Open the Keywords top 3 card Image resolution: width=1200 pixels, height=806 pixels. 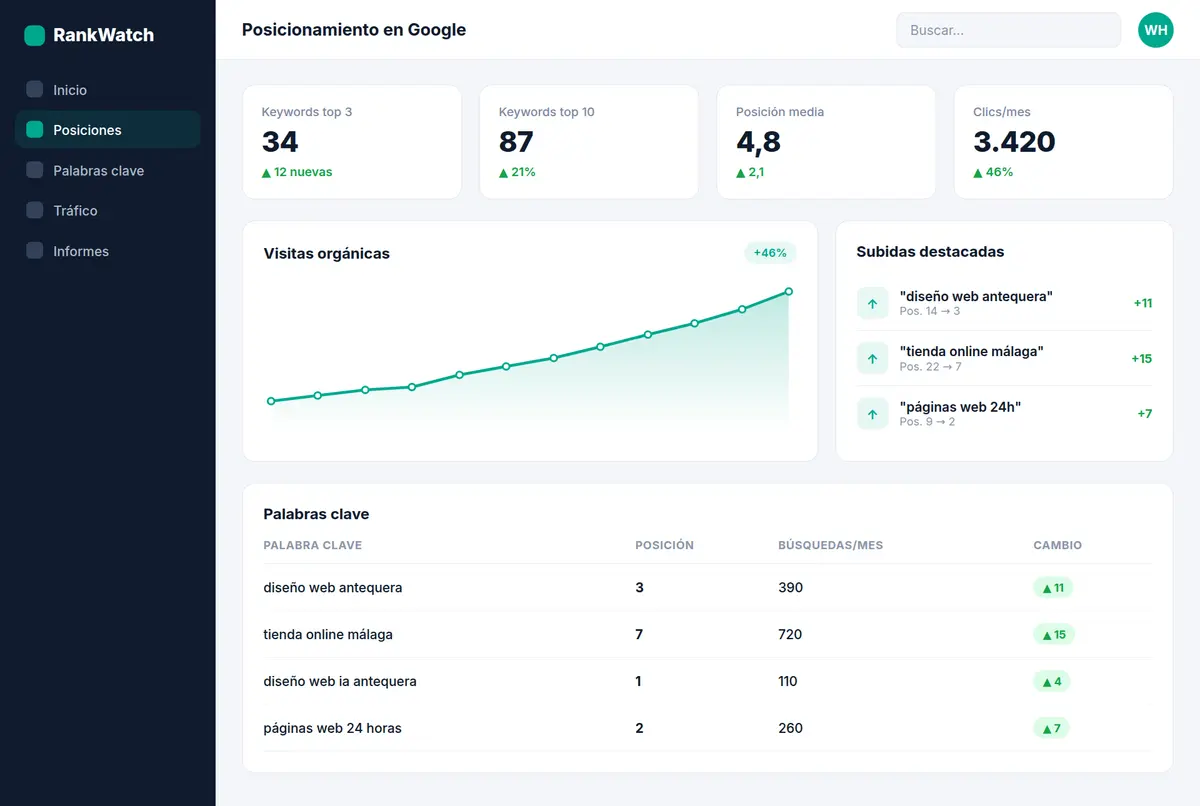click(x=352, y=142)
